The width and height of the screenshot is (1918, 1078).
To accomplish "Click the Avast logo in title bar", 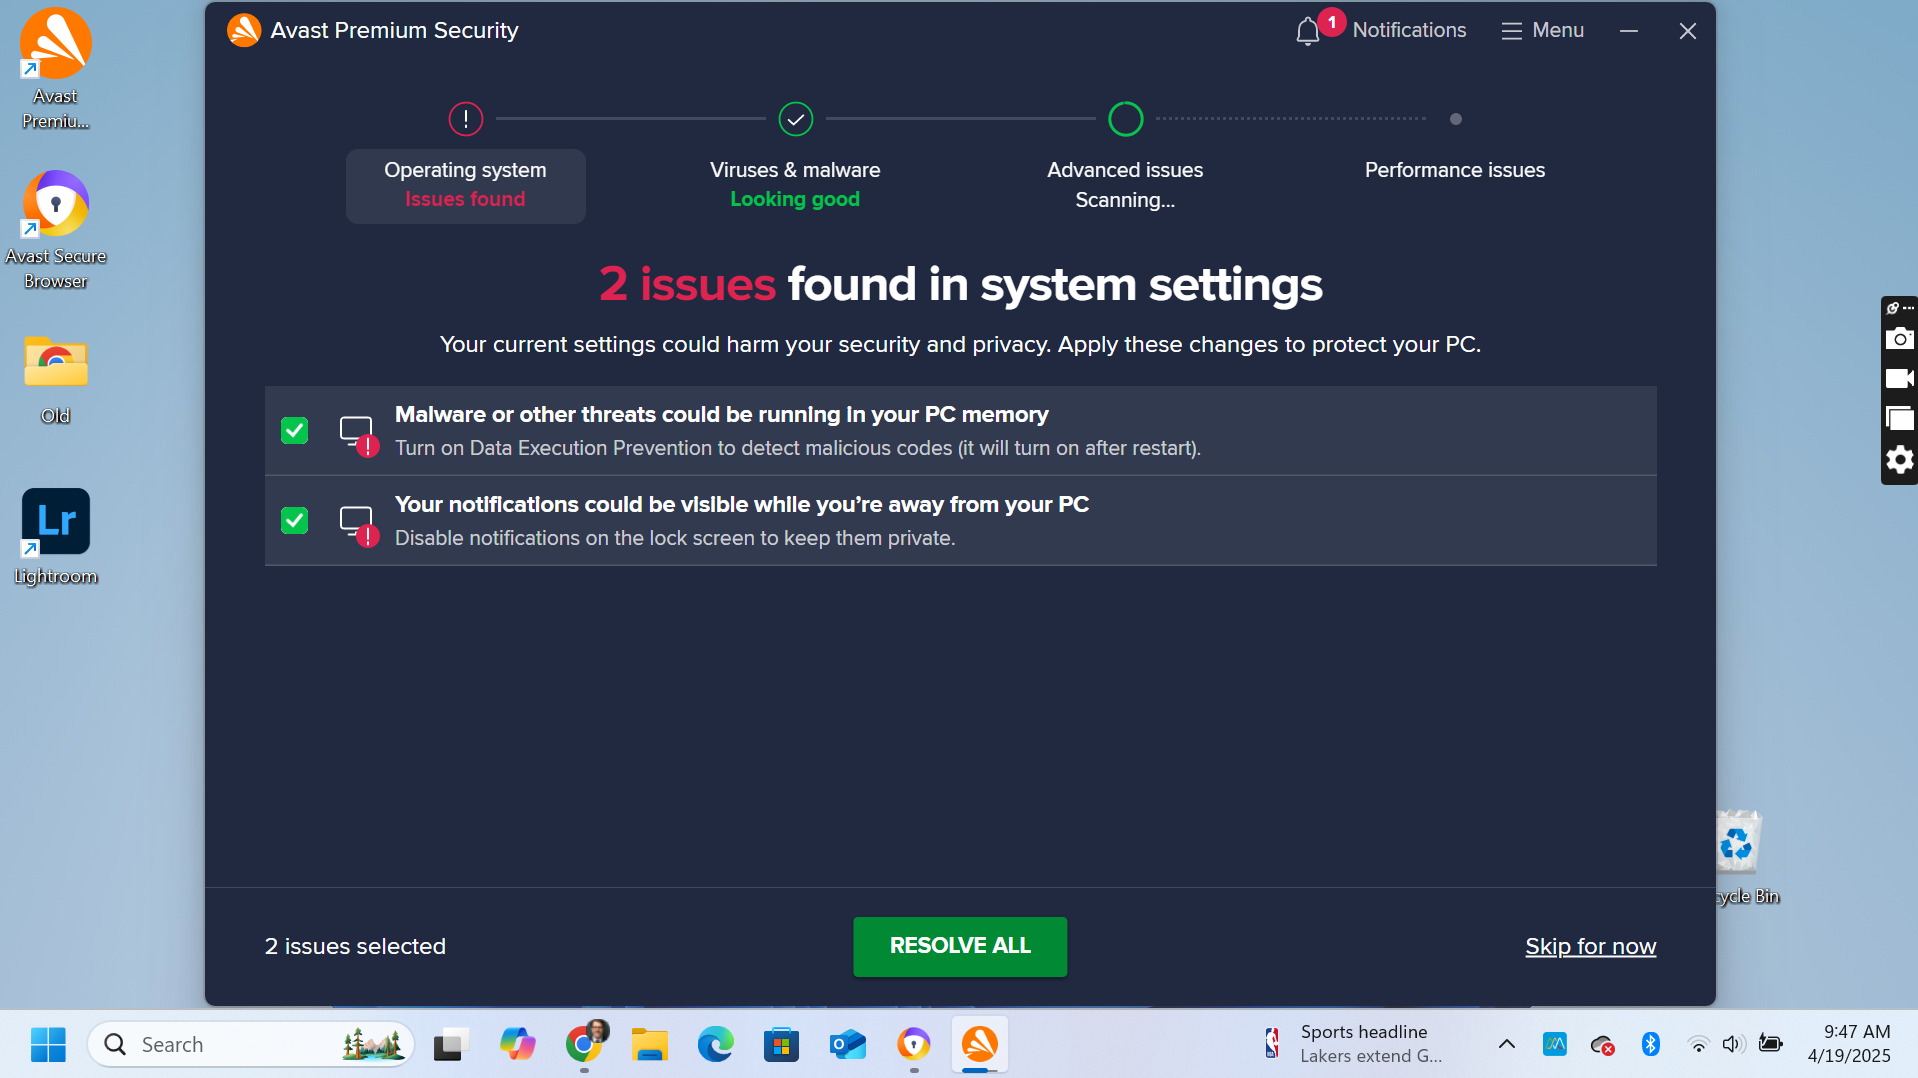I will [243, 31].
